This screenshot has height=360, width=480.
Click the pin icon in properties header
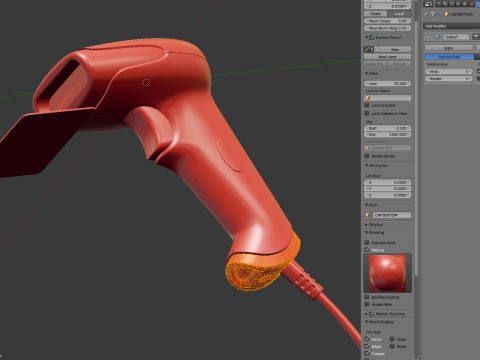coord(426,14)
